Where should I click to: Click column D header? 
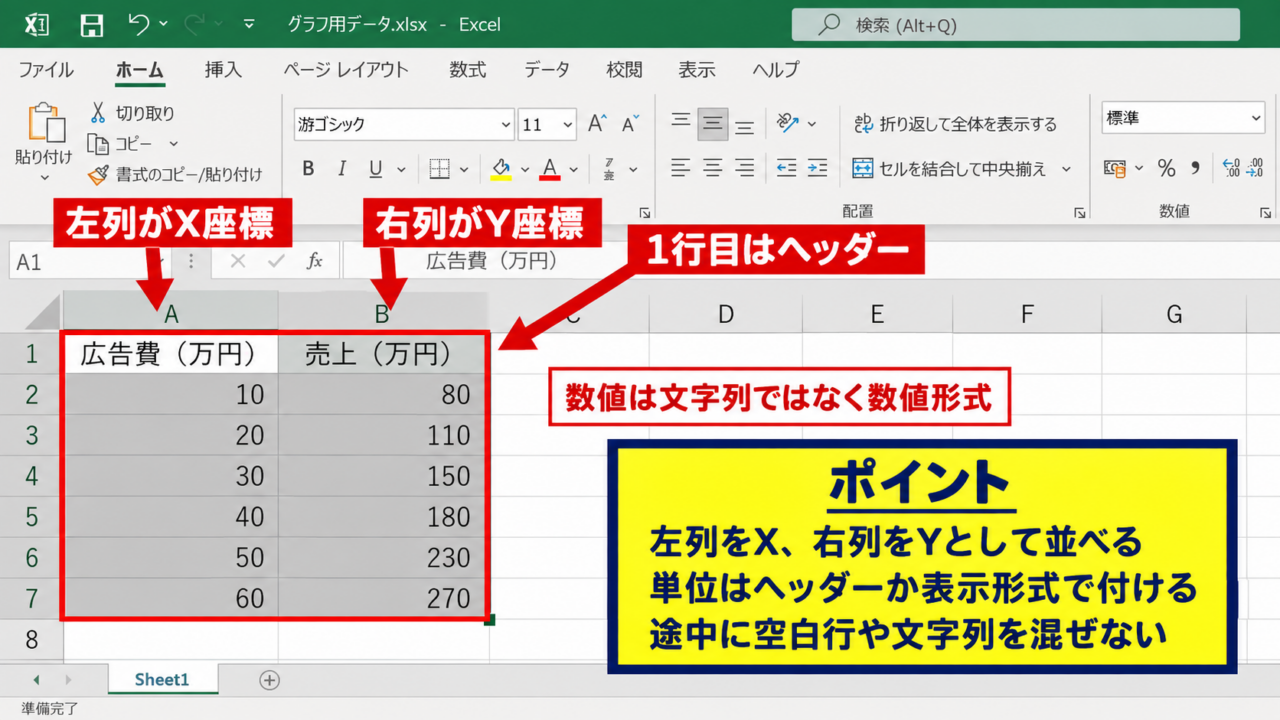[x=725, y=314]
